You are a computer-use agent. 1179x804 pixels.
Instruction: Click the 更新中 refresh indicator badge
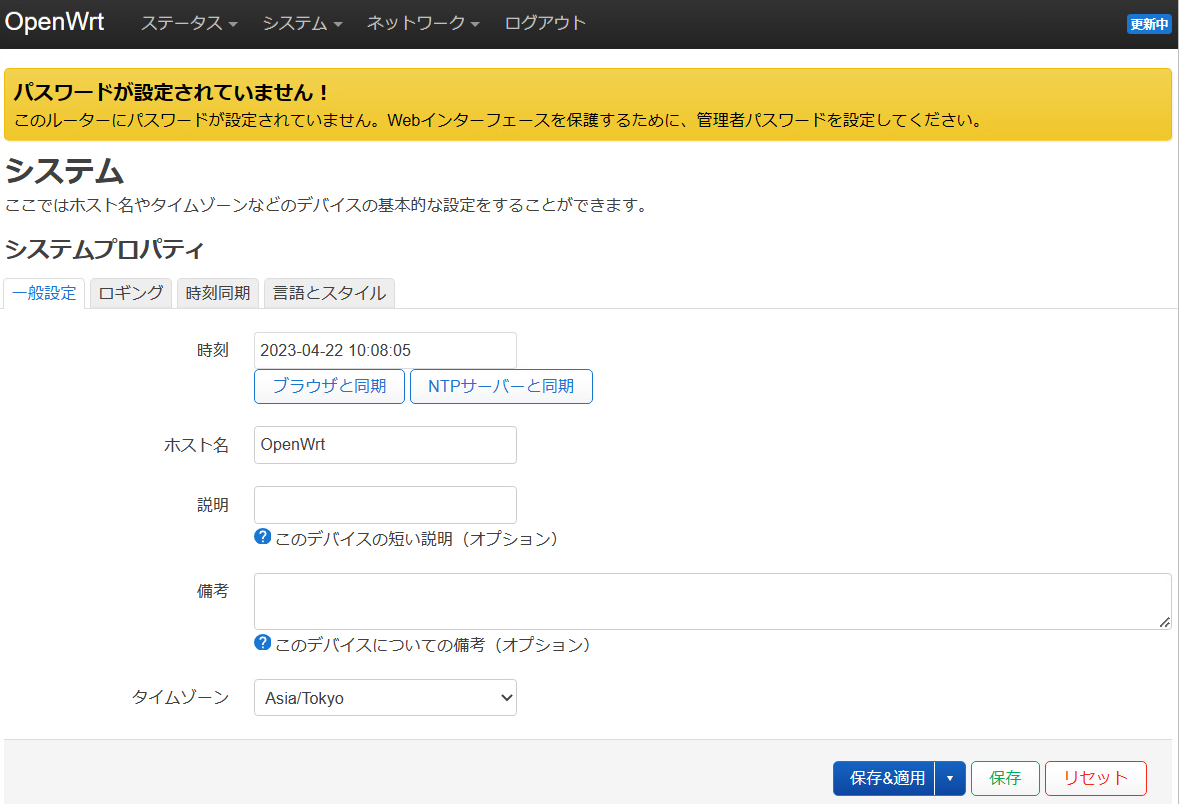pos(1149,24)
